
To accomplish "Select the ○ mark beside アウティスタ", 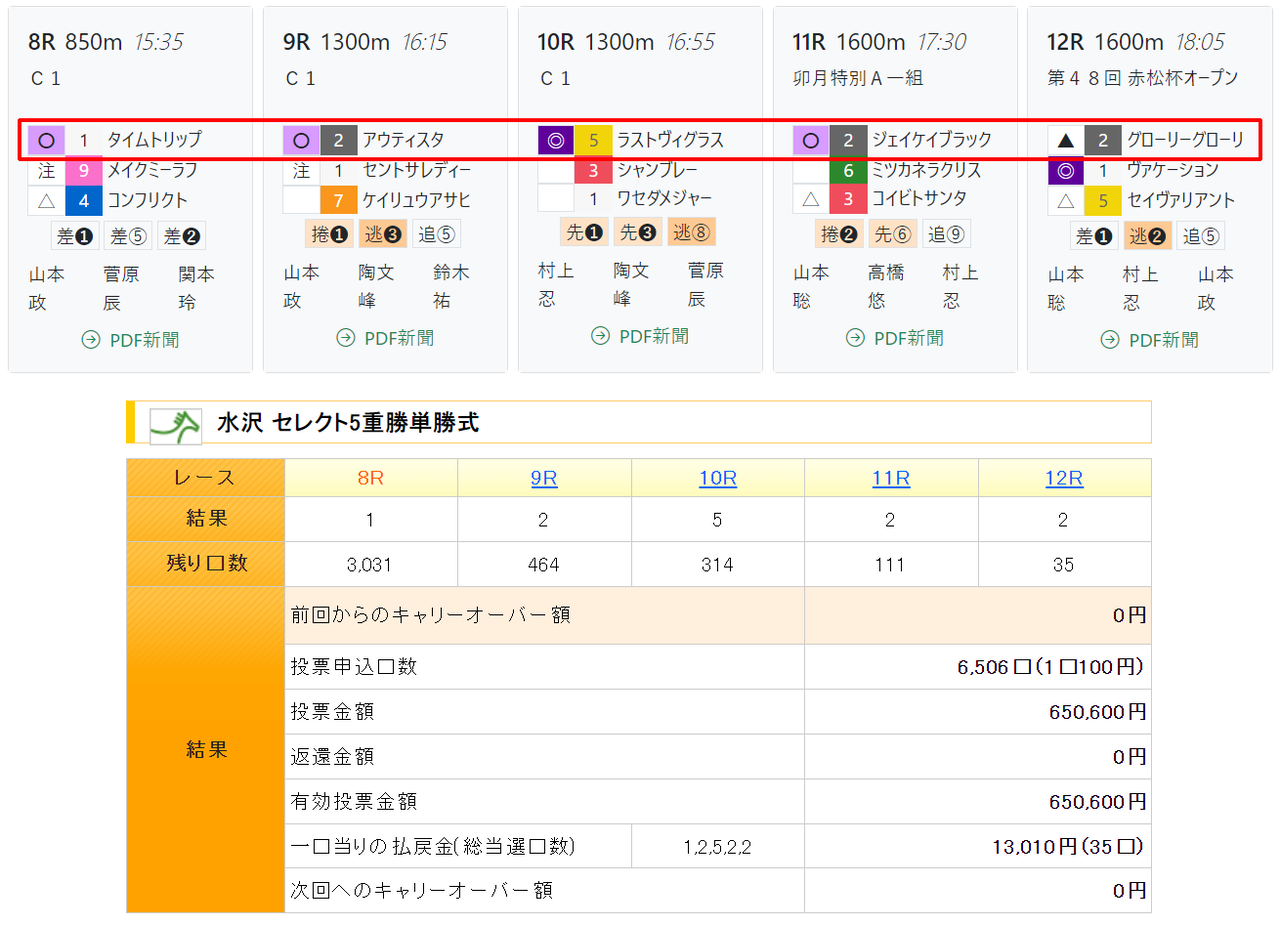I will (301, 140).
